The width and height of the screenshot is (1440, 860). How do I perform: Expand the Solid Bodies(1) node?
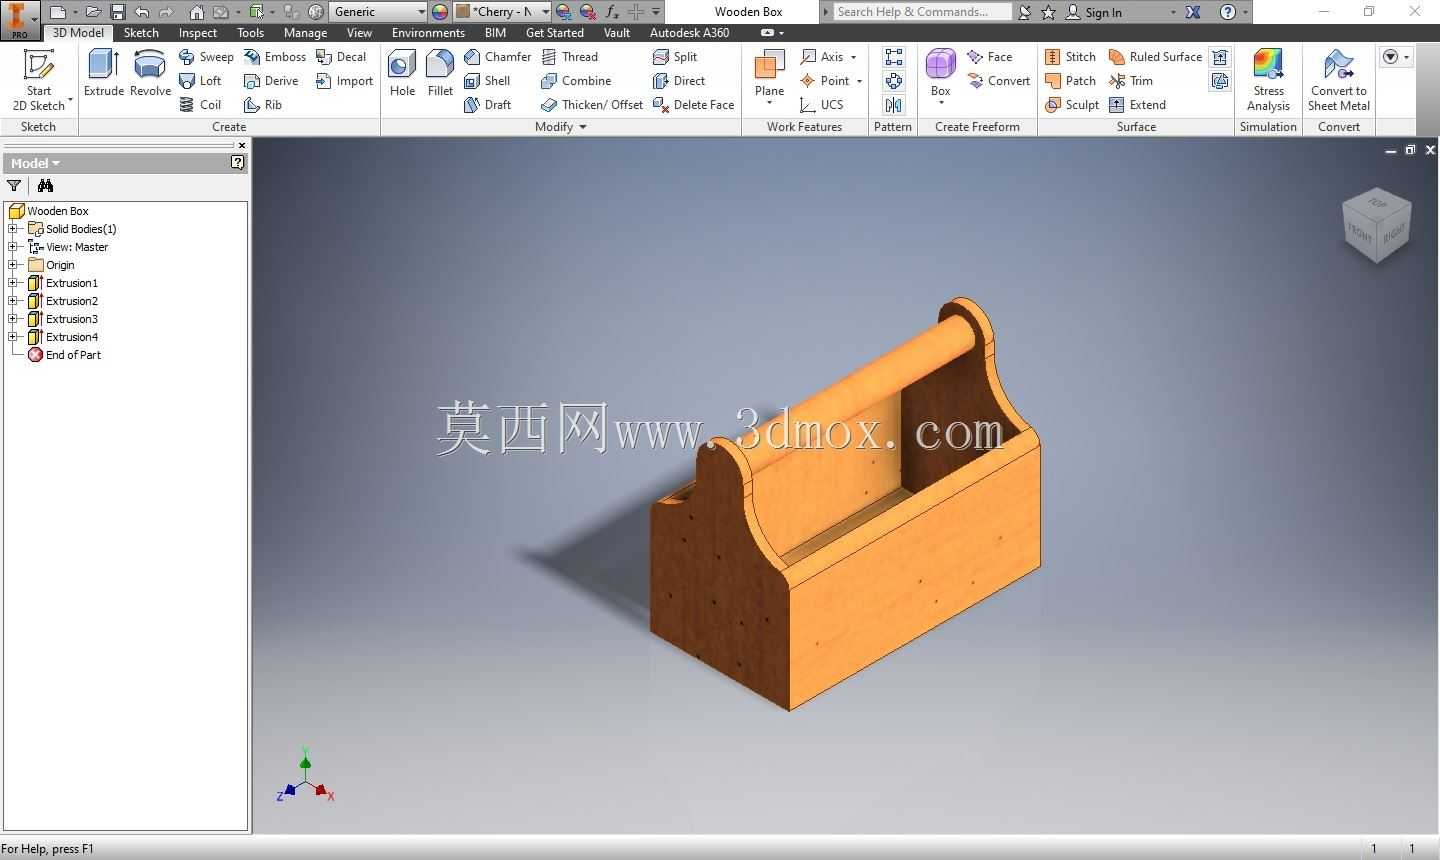(x=13, y=229)
